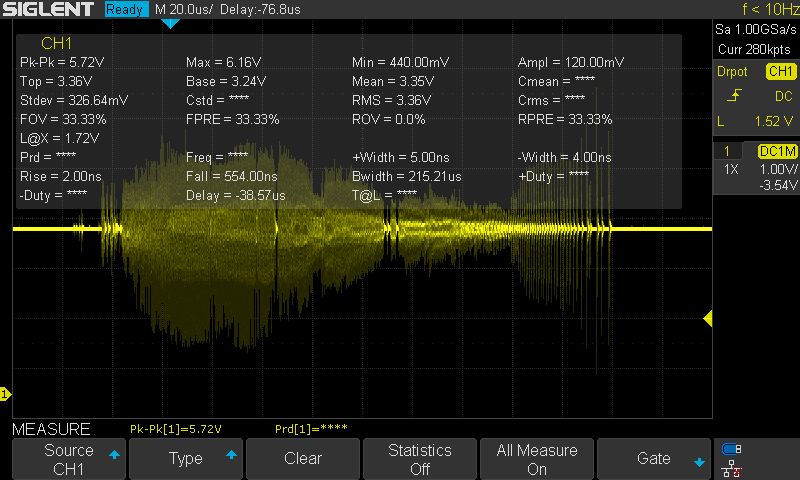Select the Top = 3.36V measurement
Viewport: 800px width, 480px height.
pos(56,81)
